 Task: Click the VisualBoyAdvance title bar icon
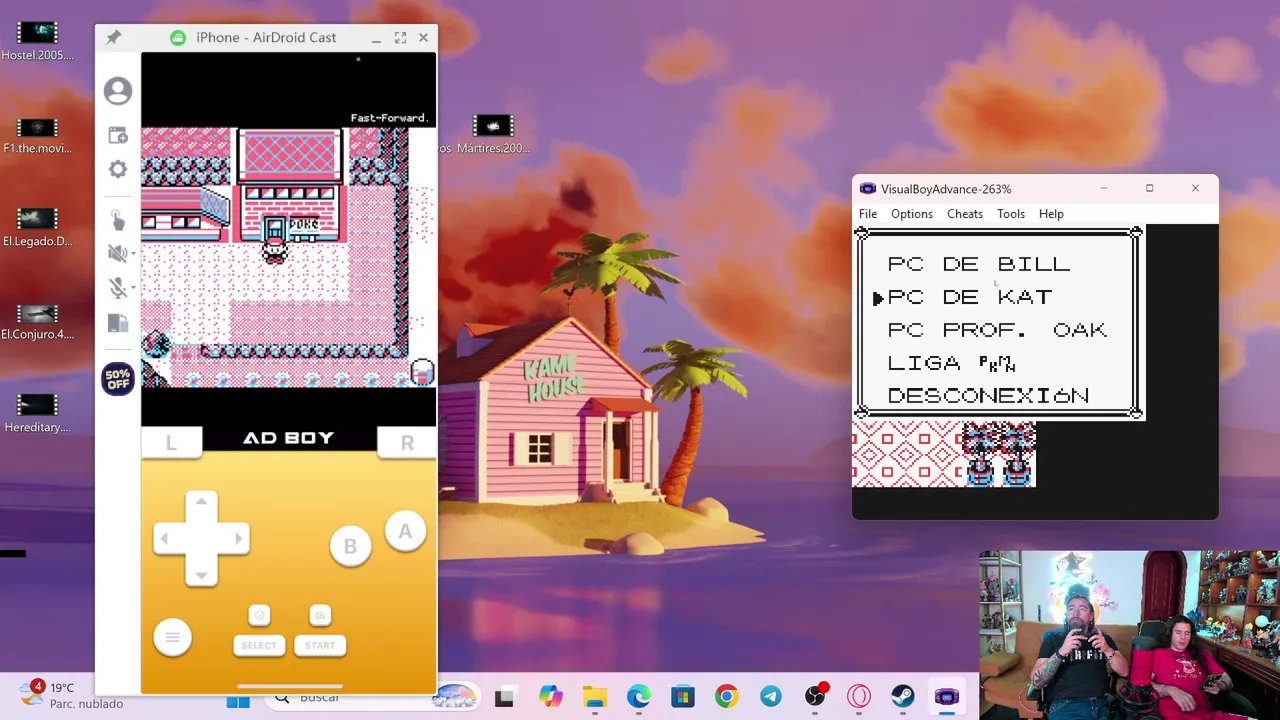(x=867, y=189)
